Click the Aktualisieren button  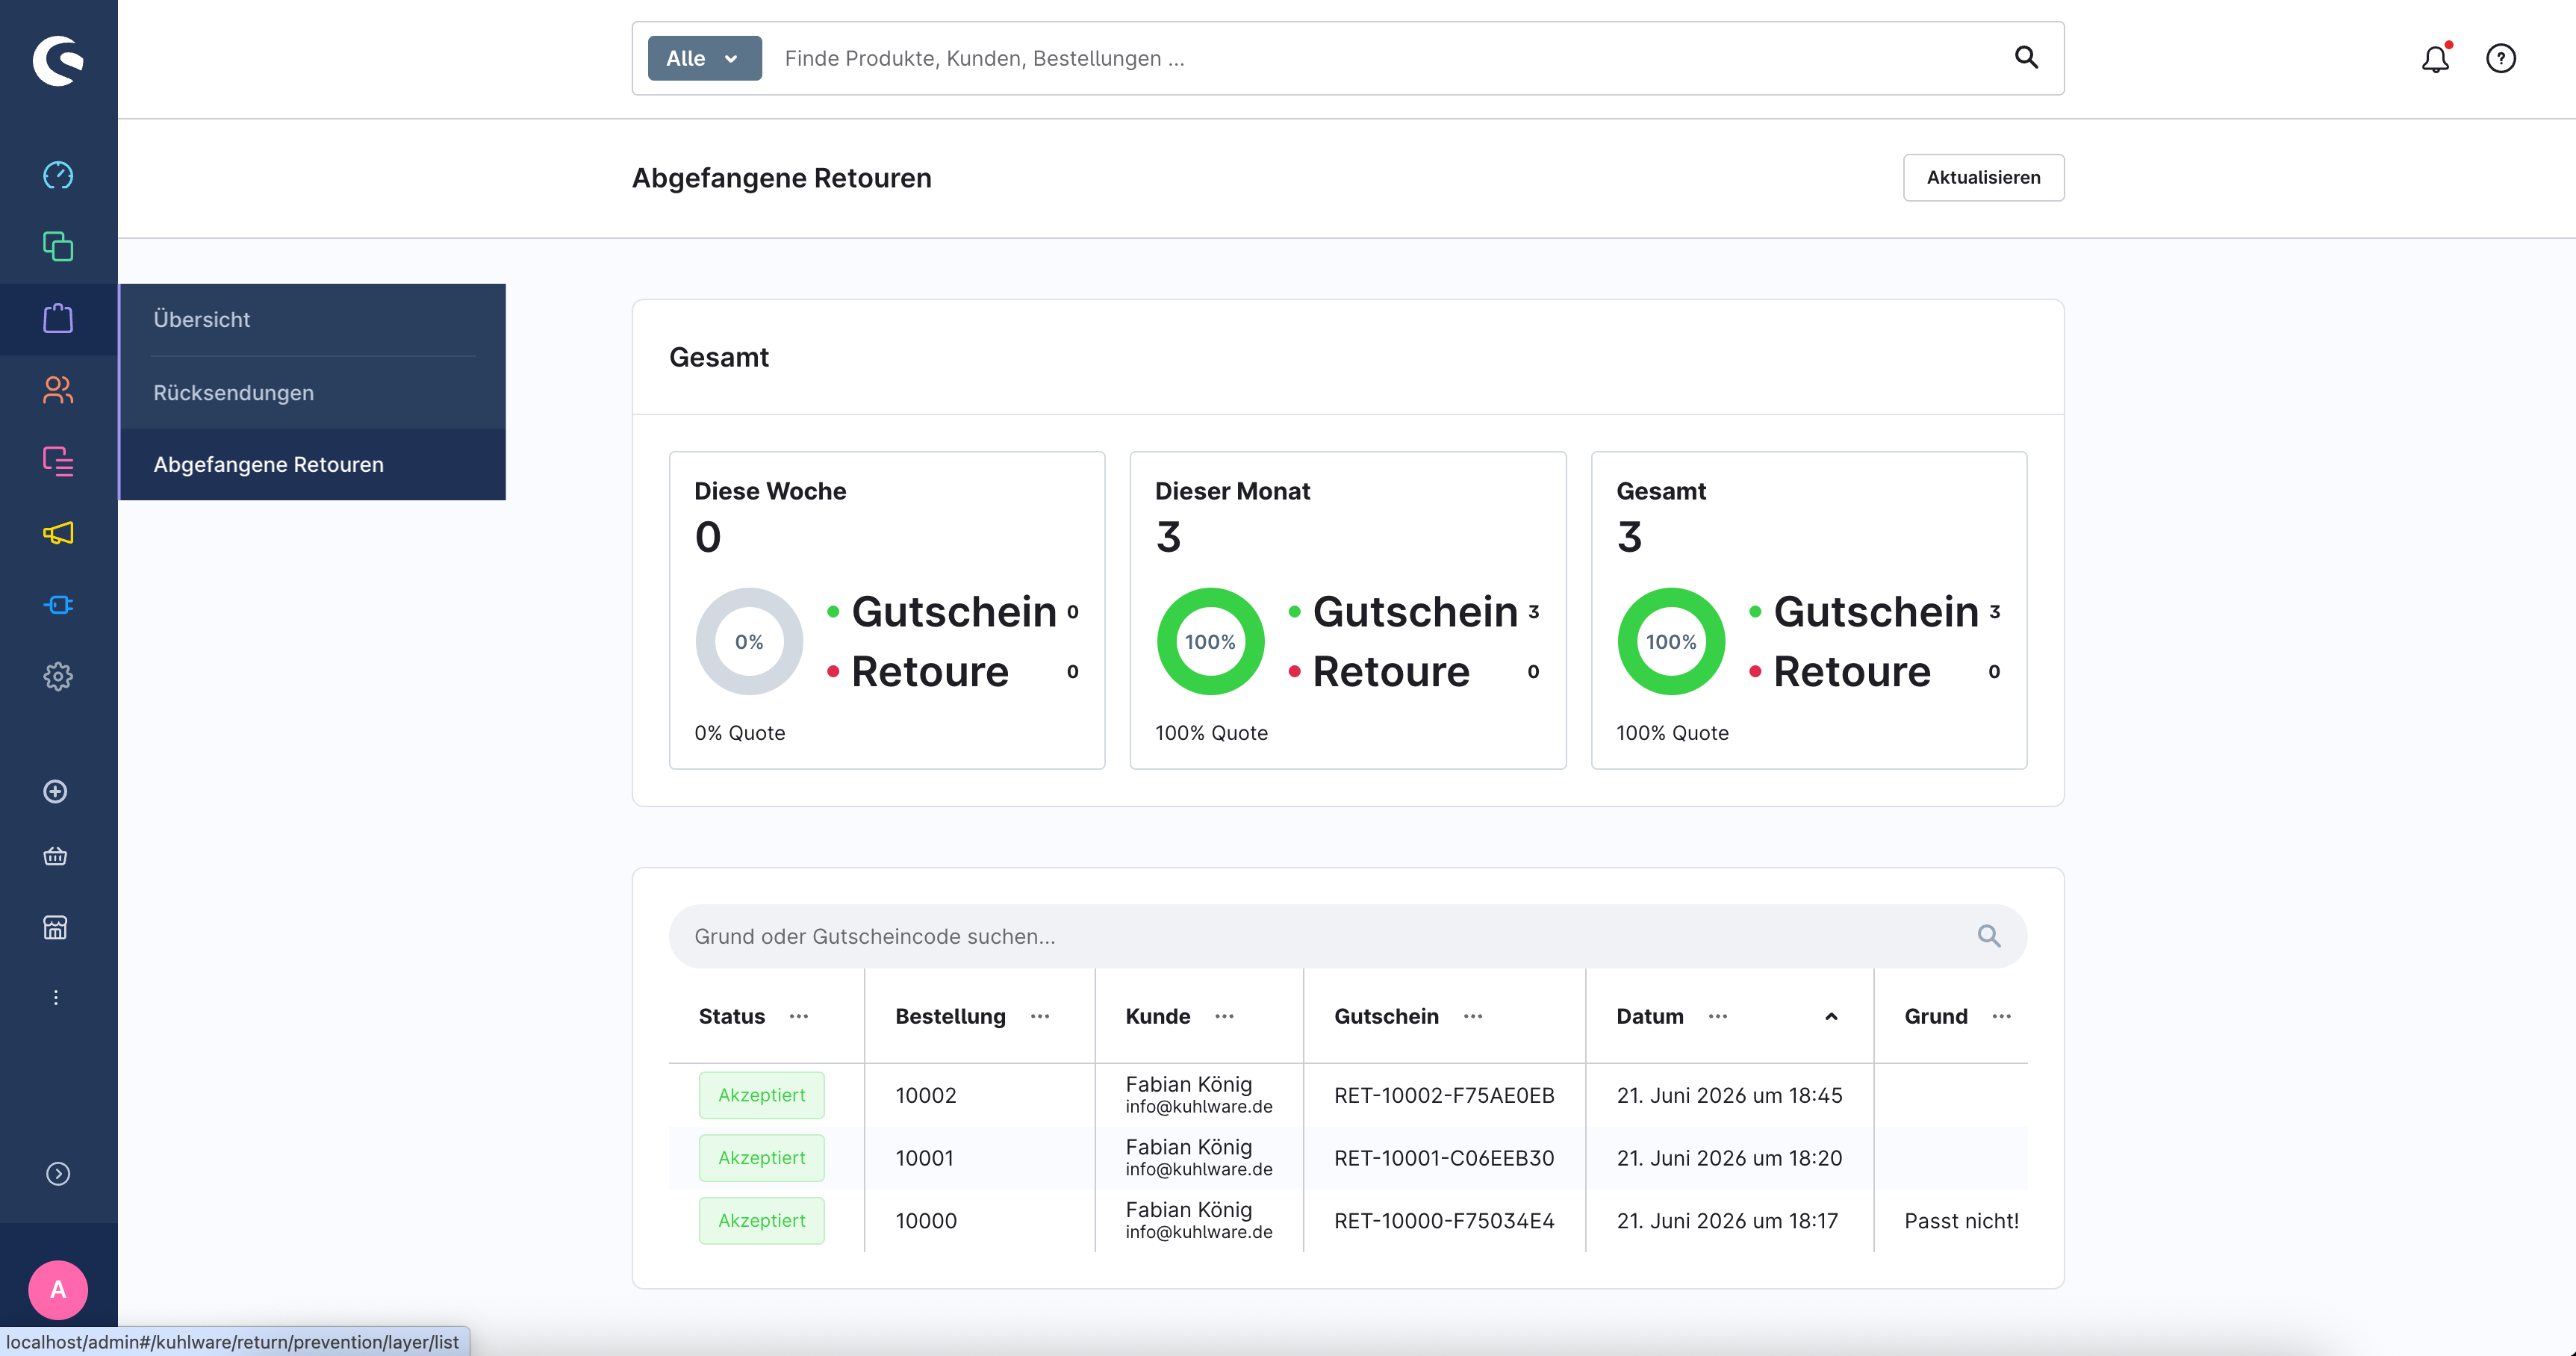coord(1983,177)
